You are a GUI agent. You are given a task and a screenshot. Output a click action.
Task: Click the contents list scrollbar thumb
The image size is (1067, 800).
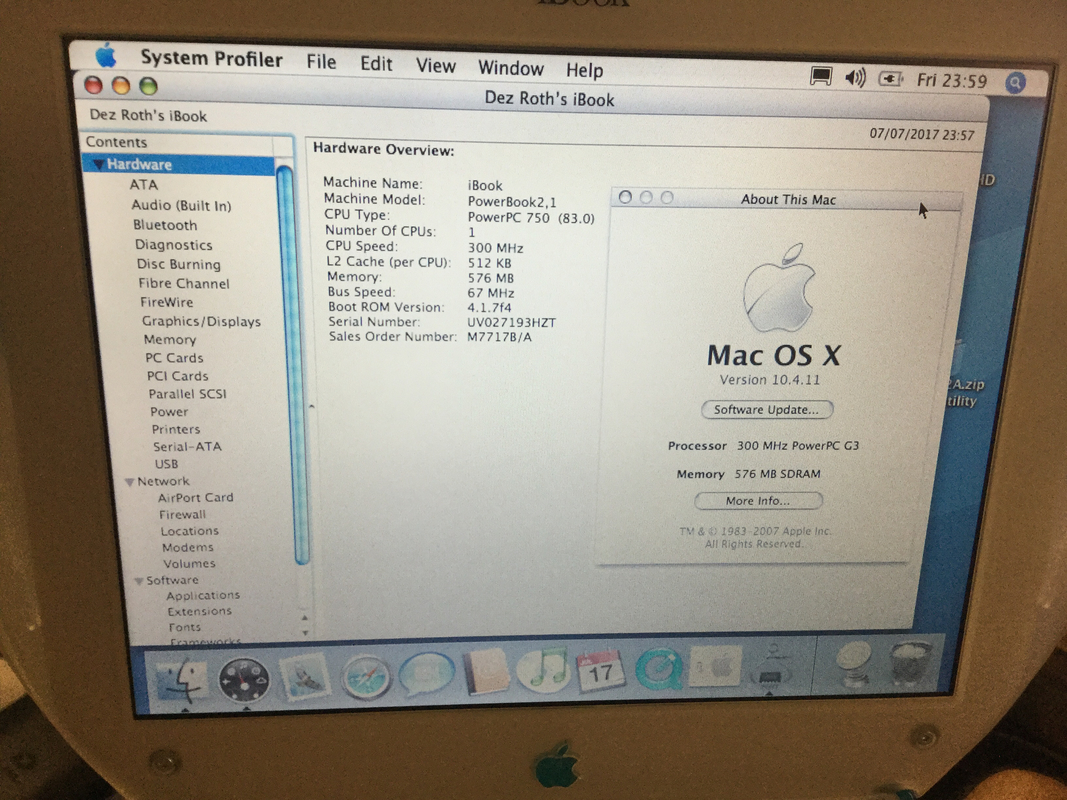tap(292, 364)
